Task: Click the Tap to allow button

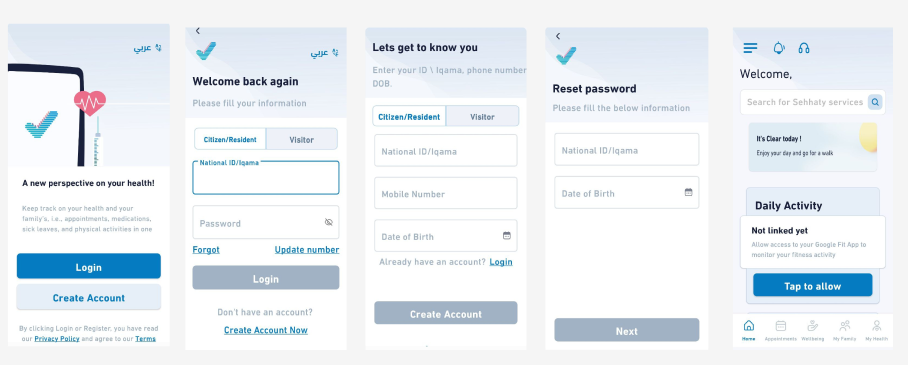Action: point(812,286)
